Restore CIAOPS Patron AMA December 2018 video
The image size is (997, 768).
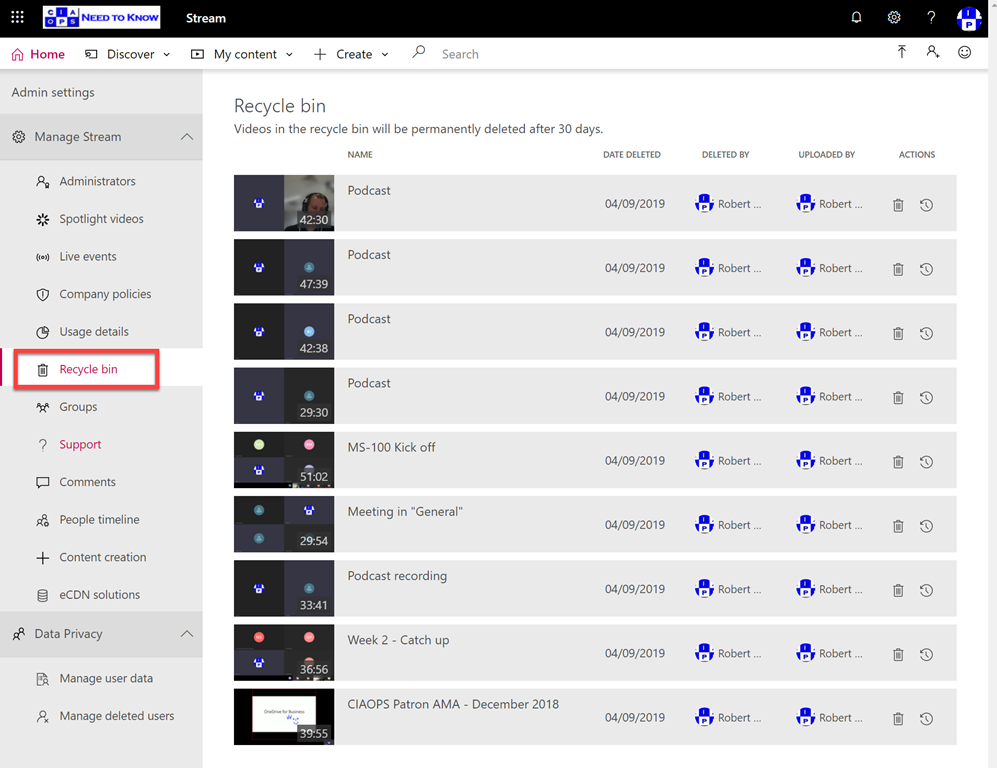point(926,718)
